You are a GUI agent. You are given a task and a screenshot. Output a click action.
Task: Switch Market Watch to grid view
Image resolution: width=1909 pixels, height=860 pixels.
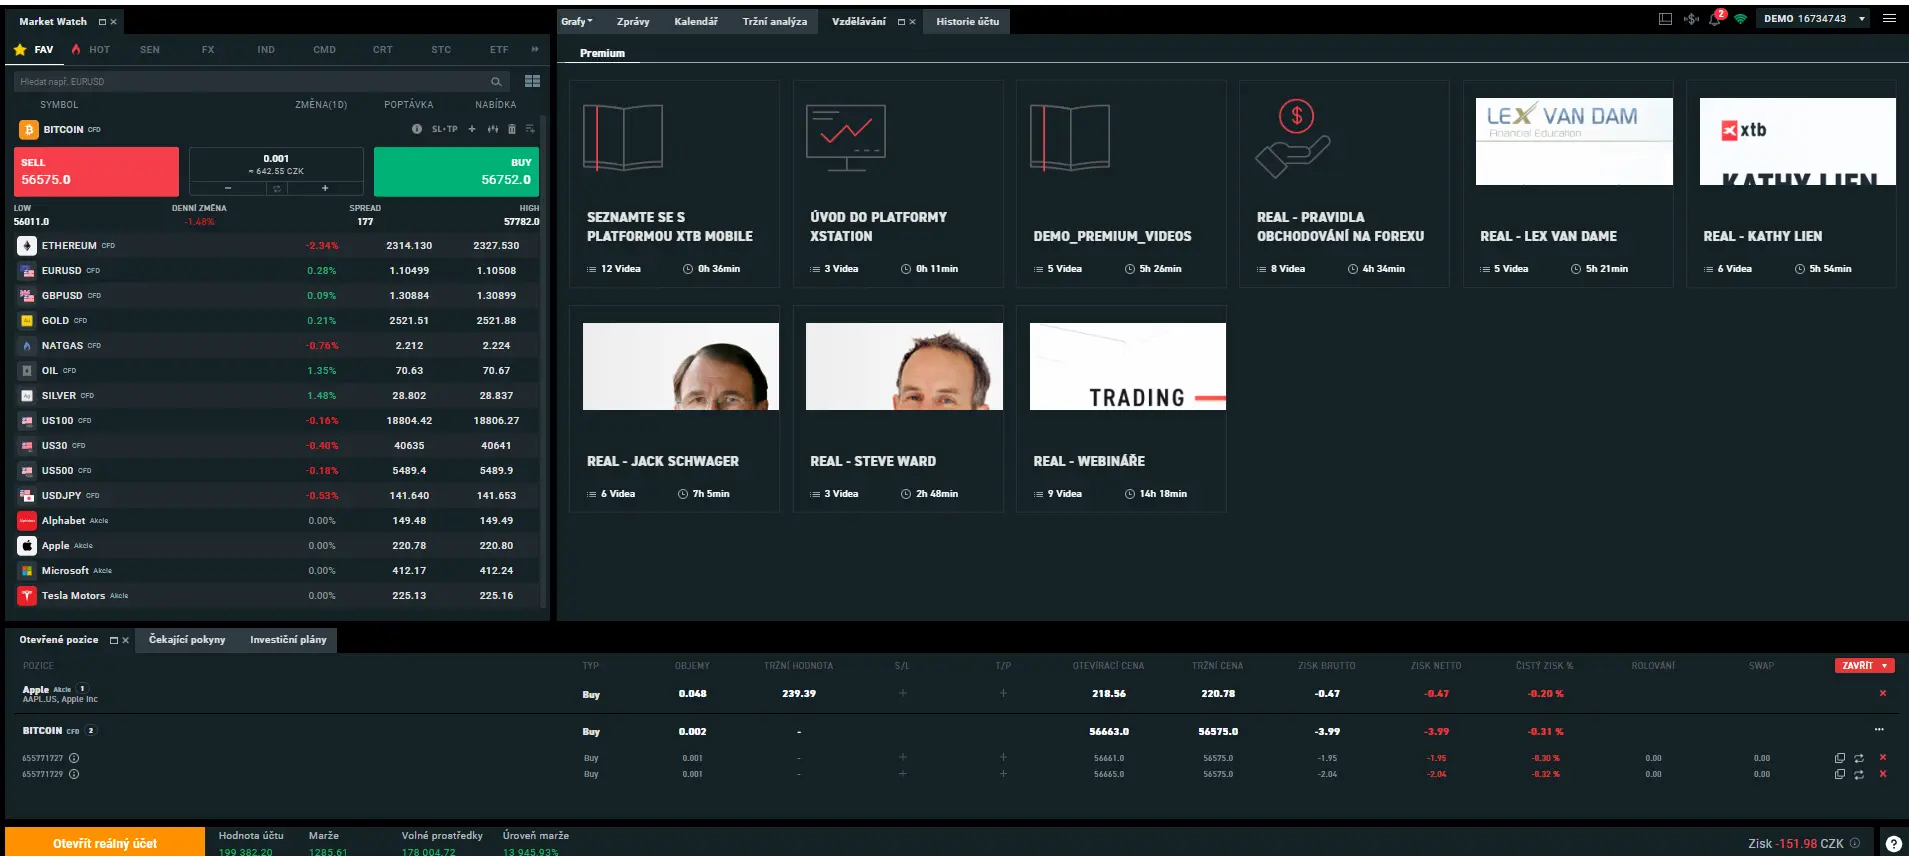532,81
